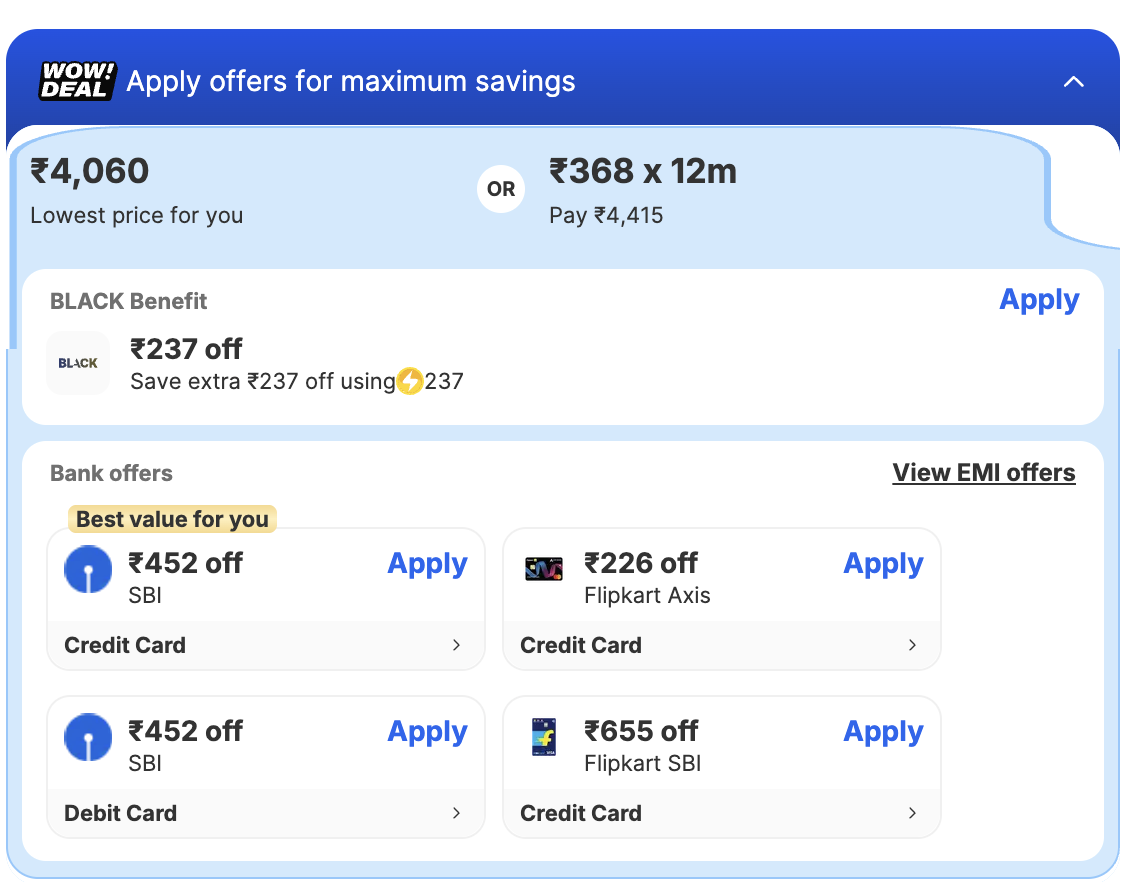Click the Flipkart SBI card image
The image size is (1140, 882).
[x=544, y=738]
